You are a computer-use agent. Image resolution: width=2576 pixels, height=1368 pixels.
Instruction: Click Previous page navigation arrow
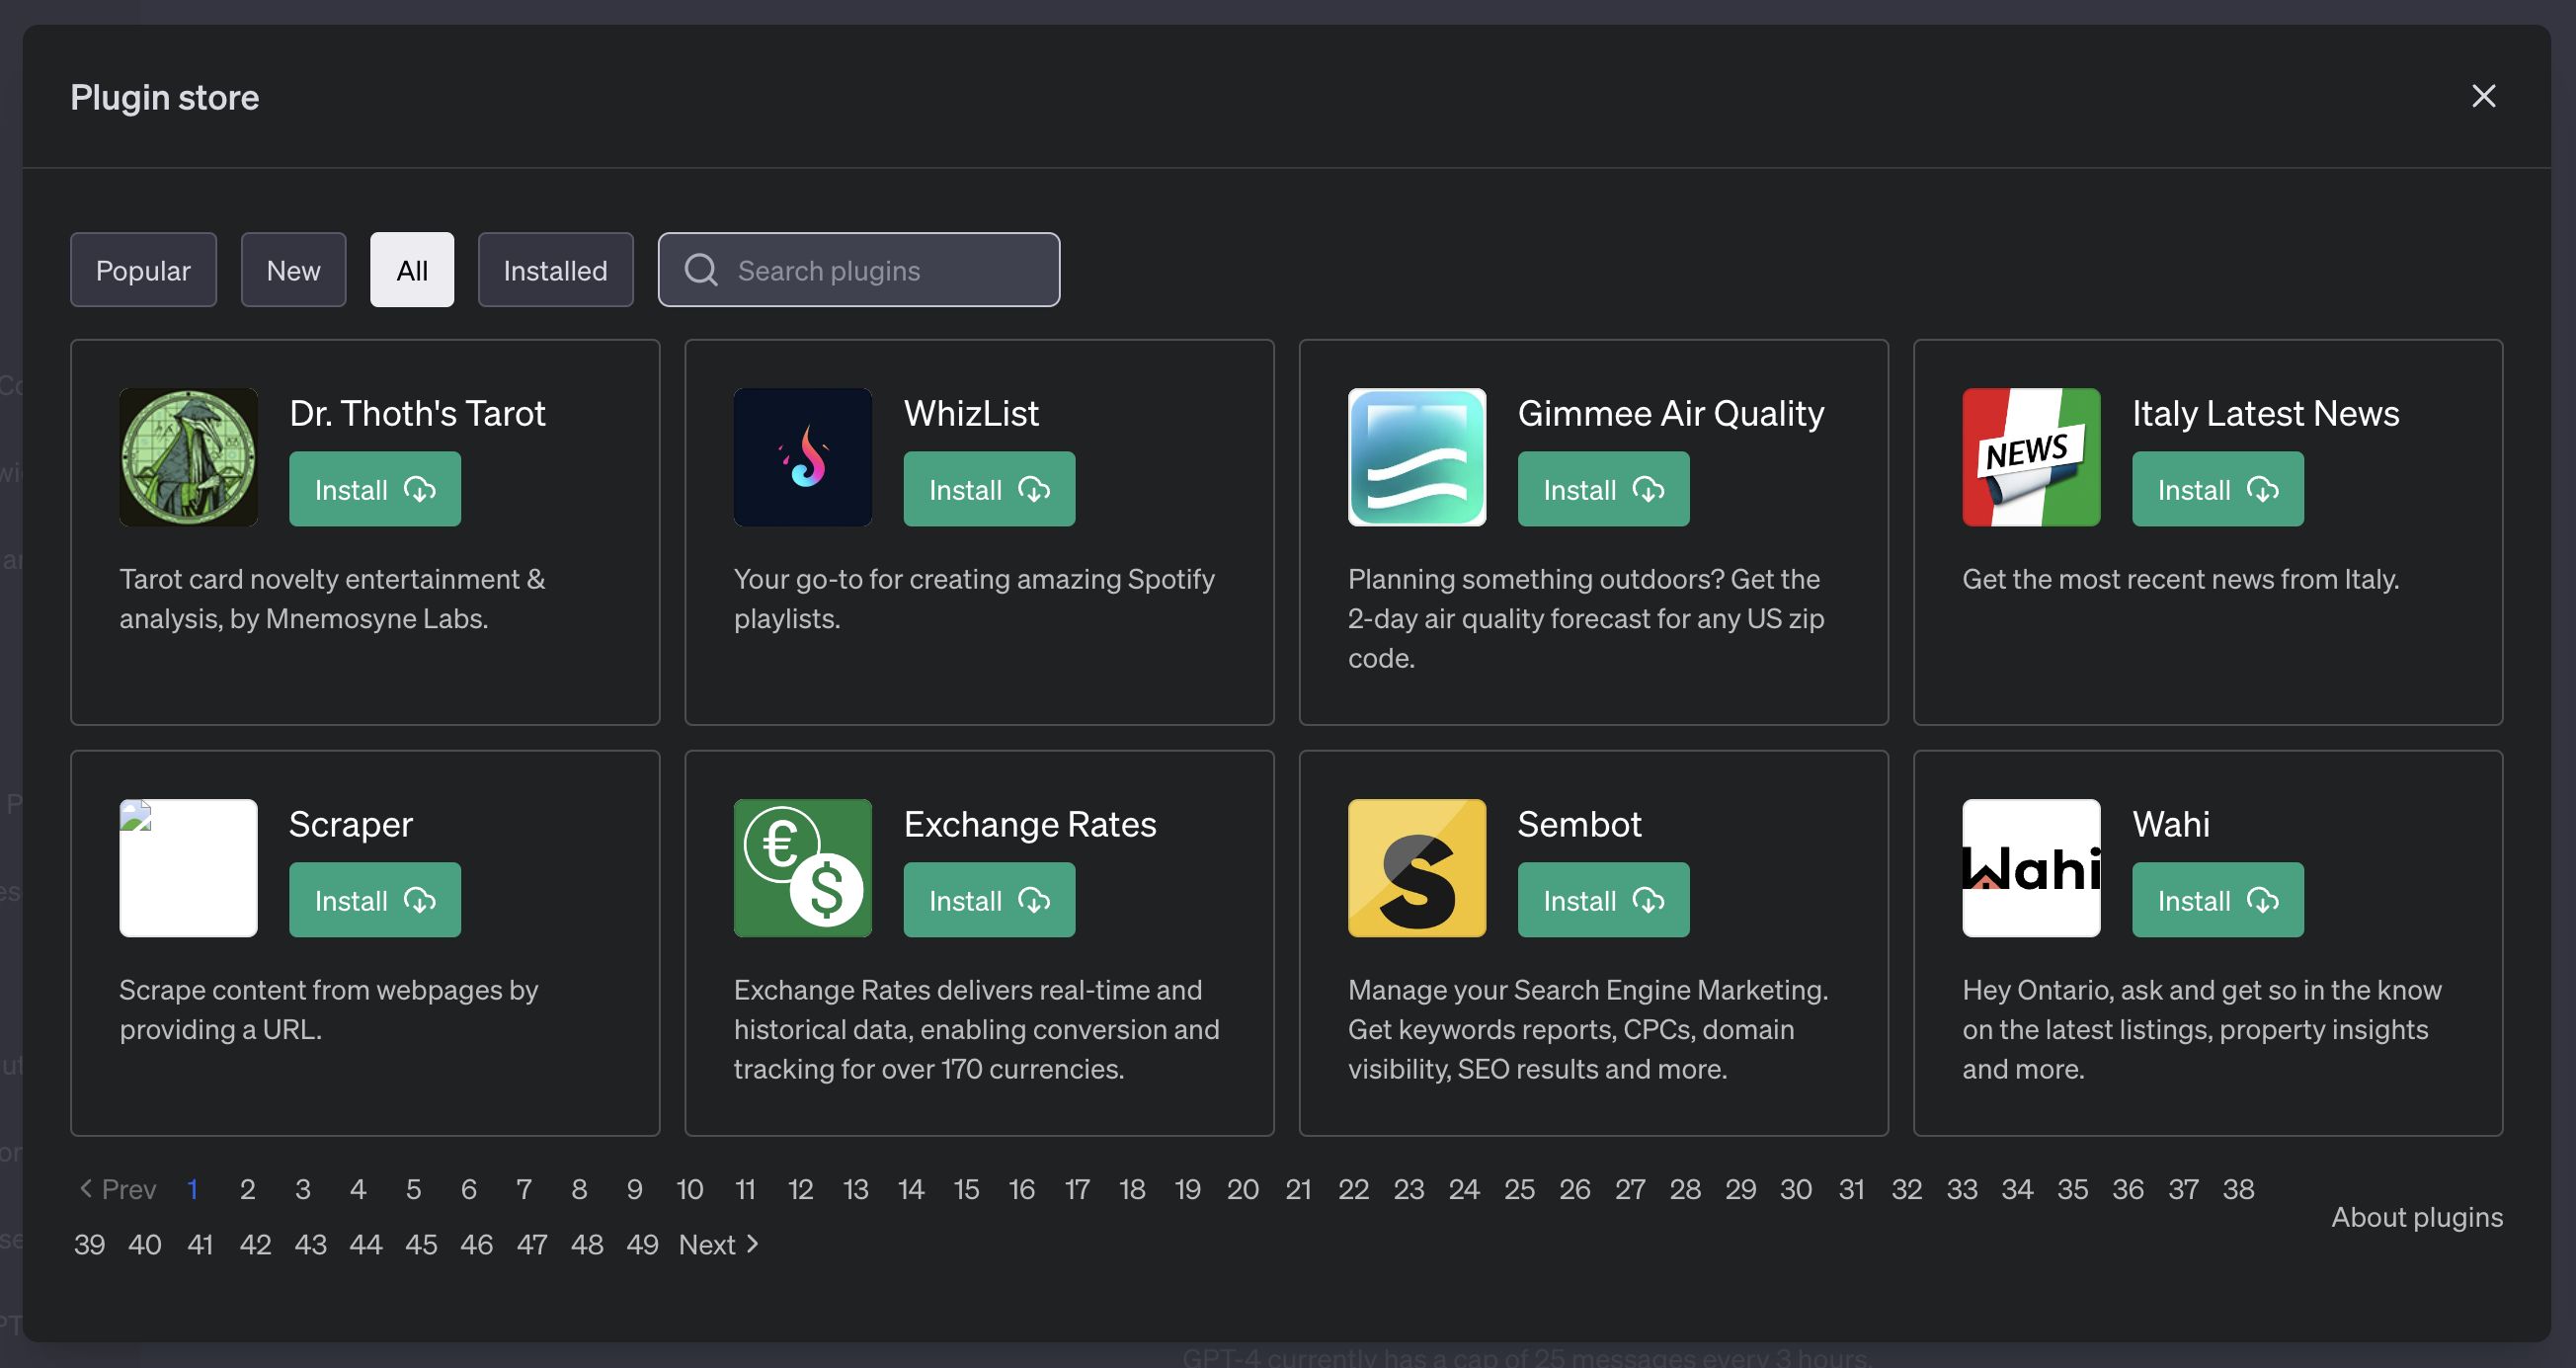(85, 1187)
